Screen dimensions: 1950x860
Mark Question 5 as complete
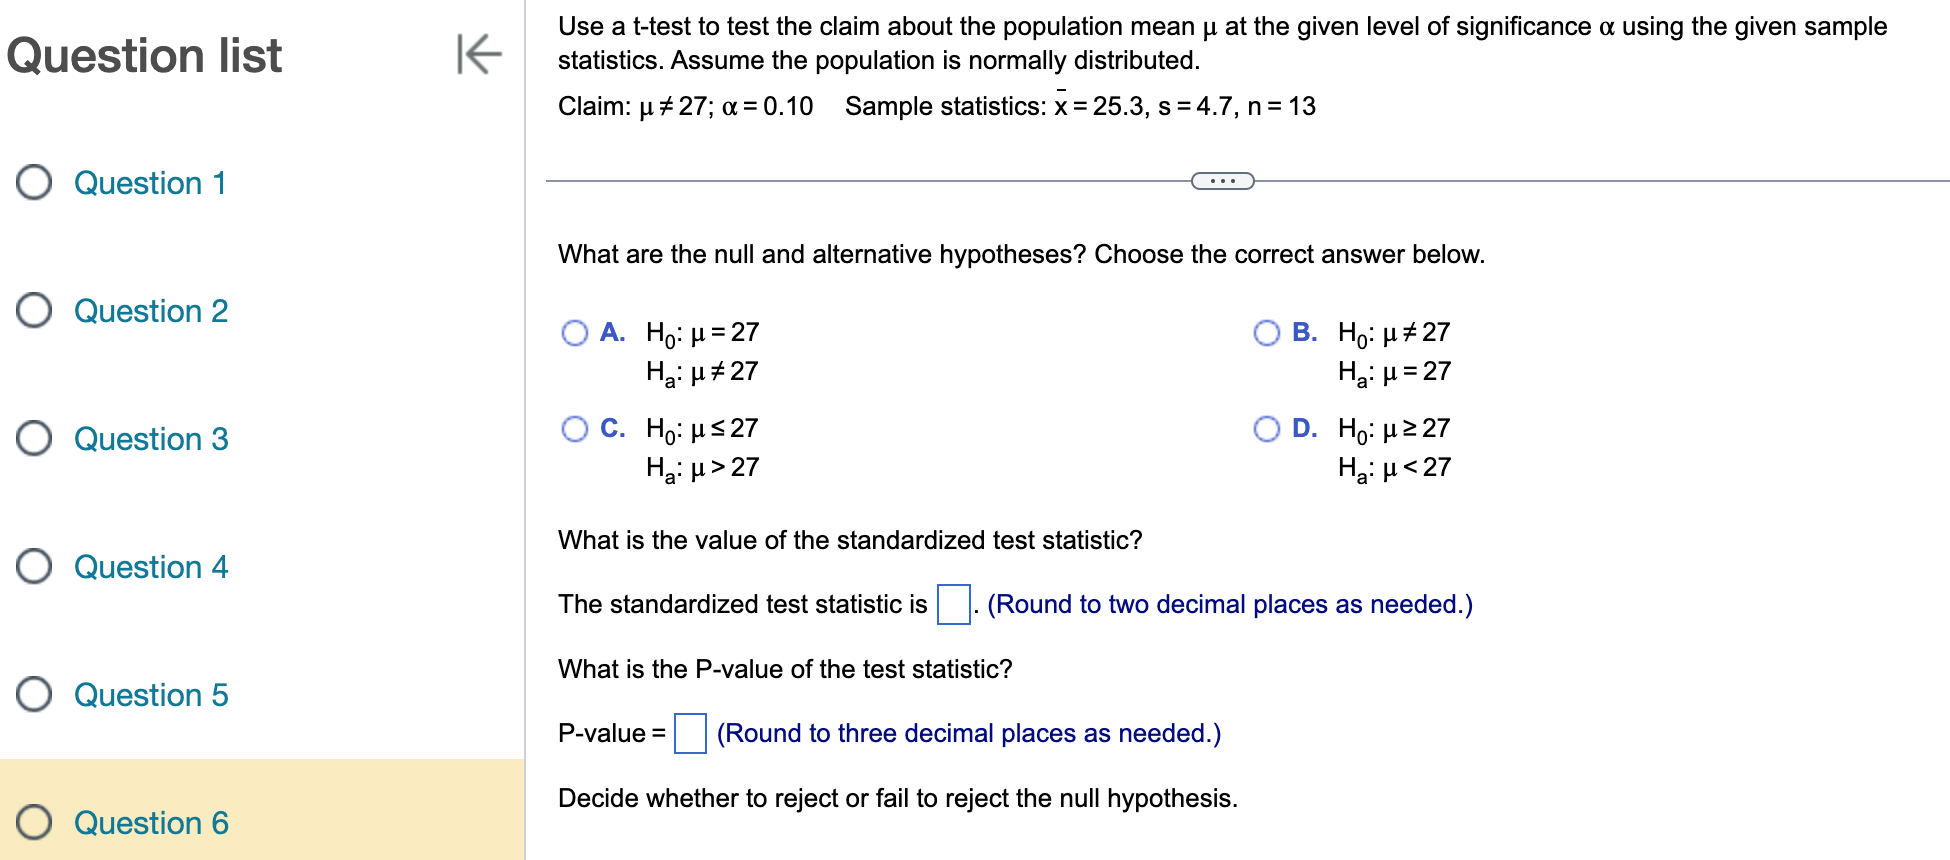(33, 695)
